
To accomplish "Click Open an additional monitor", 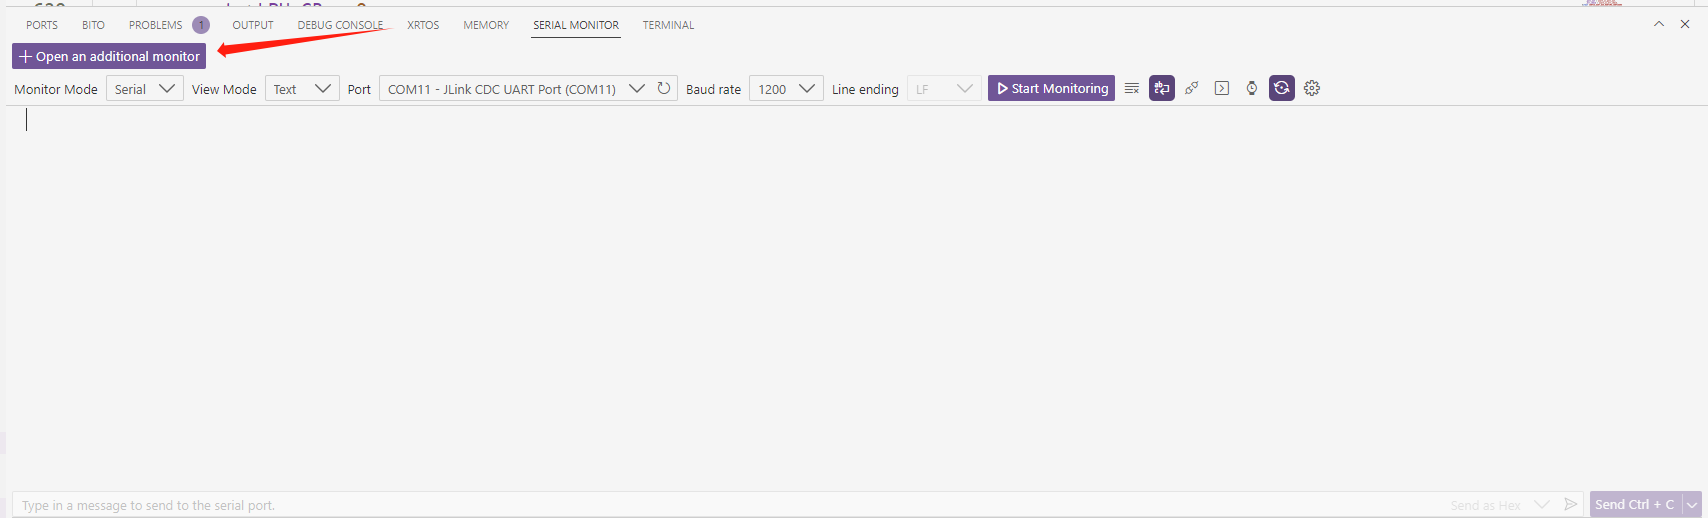I will [109, 56].
